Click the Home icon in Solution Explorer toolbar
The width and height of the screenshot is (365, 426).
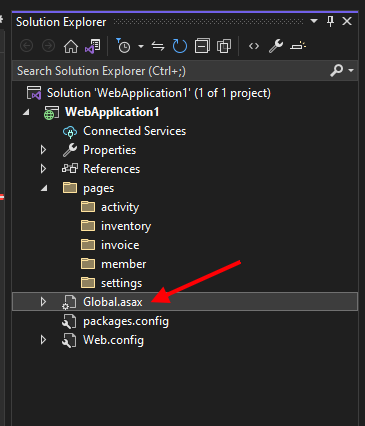71,46
